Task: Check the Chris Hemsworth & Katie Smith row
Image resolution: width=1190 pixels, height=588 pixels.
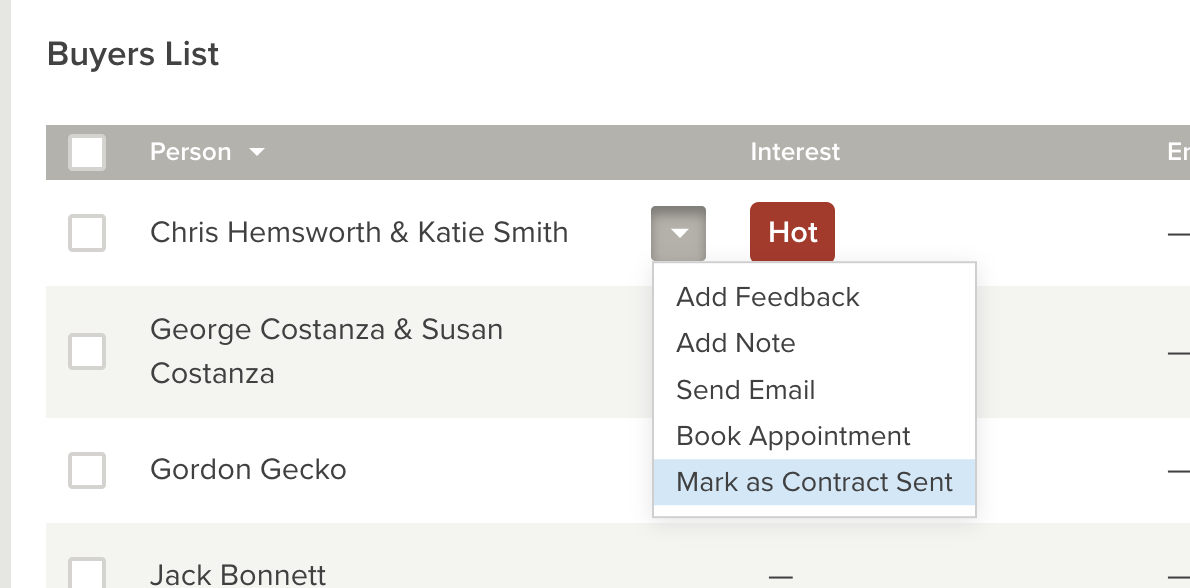Action: (87, 233)
